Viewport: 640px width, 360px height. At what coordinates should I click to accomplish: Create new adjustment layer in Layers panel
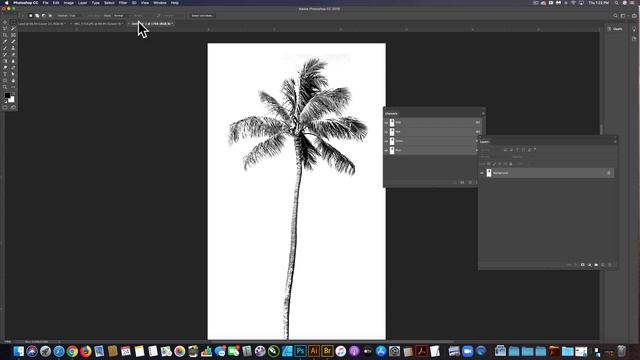point(589,265)
